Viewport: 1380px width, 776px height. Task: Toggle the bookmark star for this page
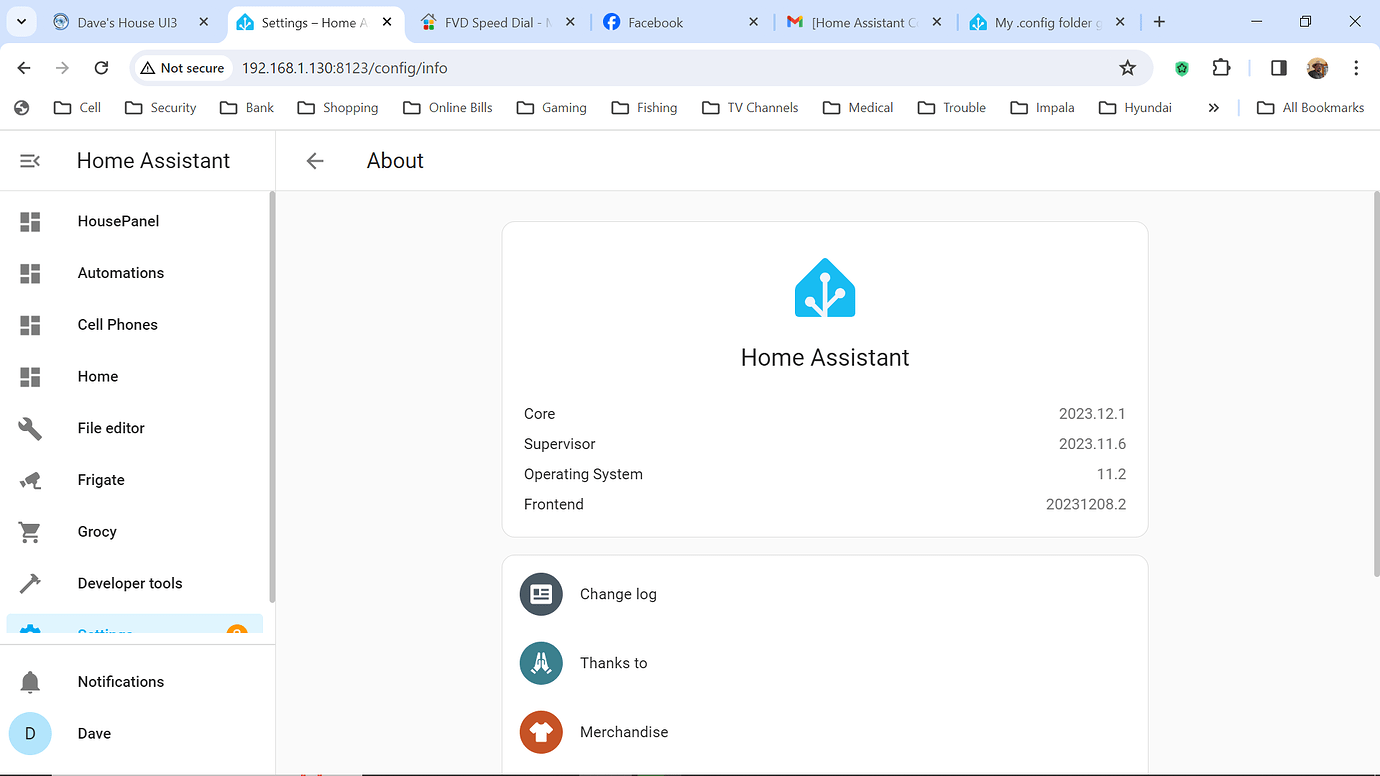pos(1128,68)
